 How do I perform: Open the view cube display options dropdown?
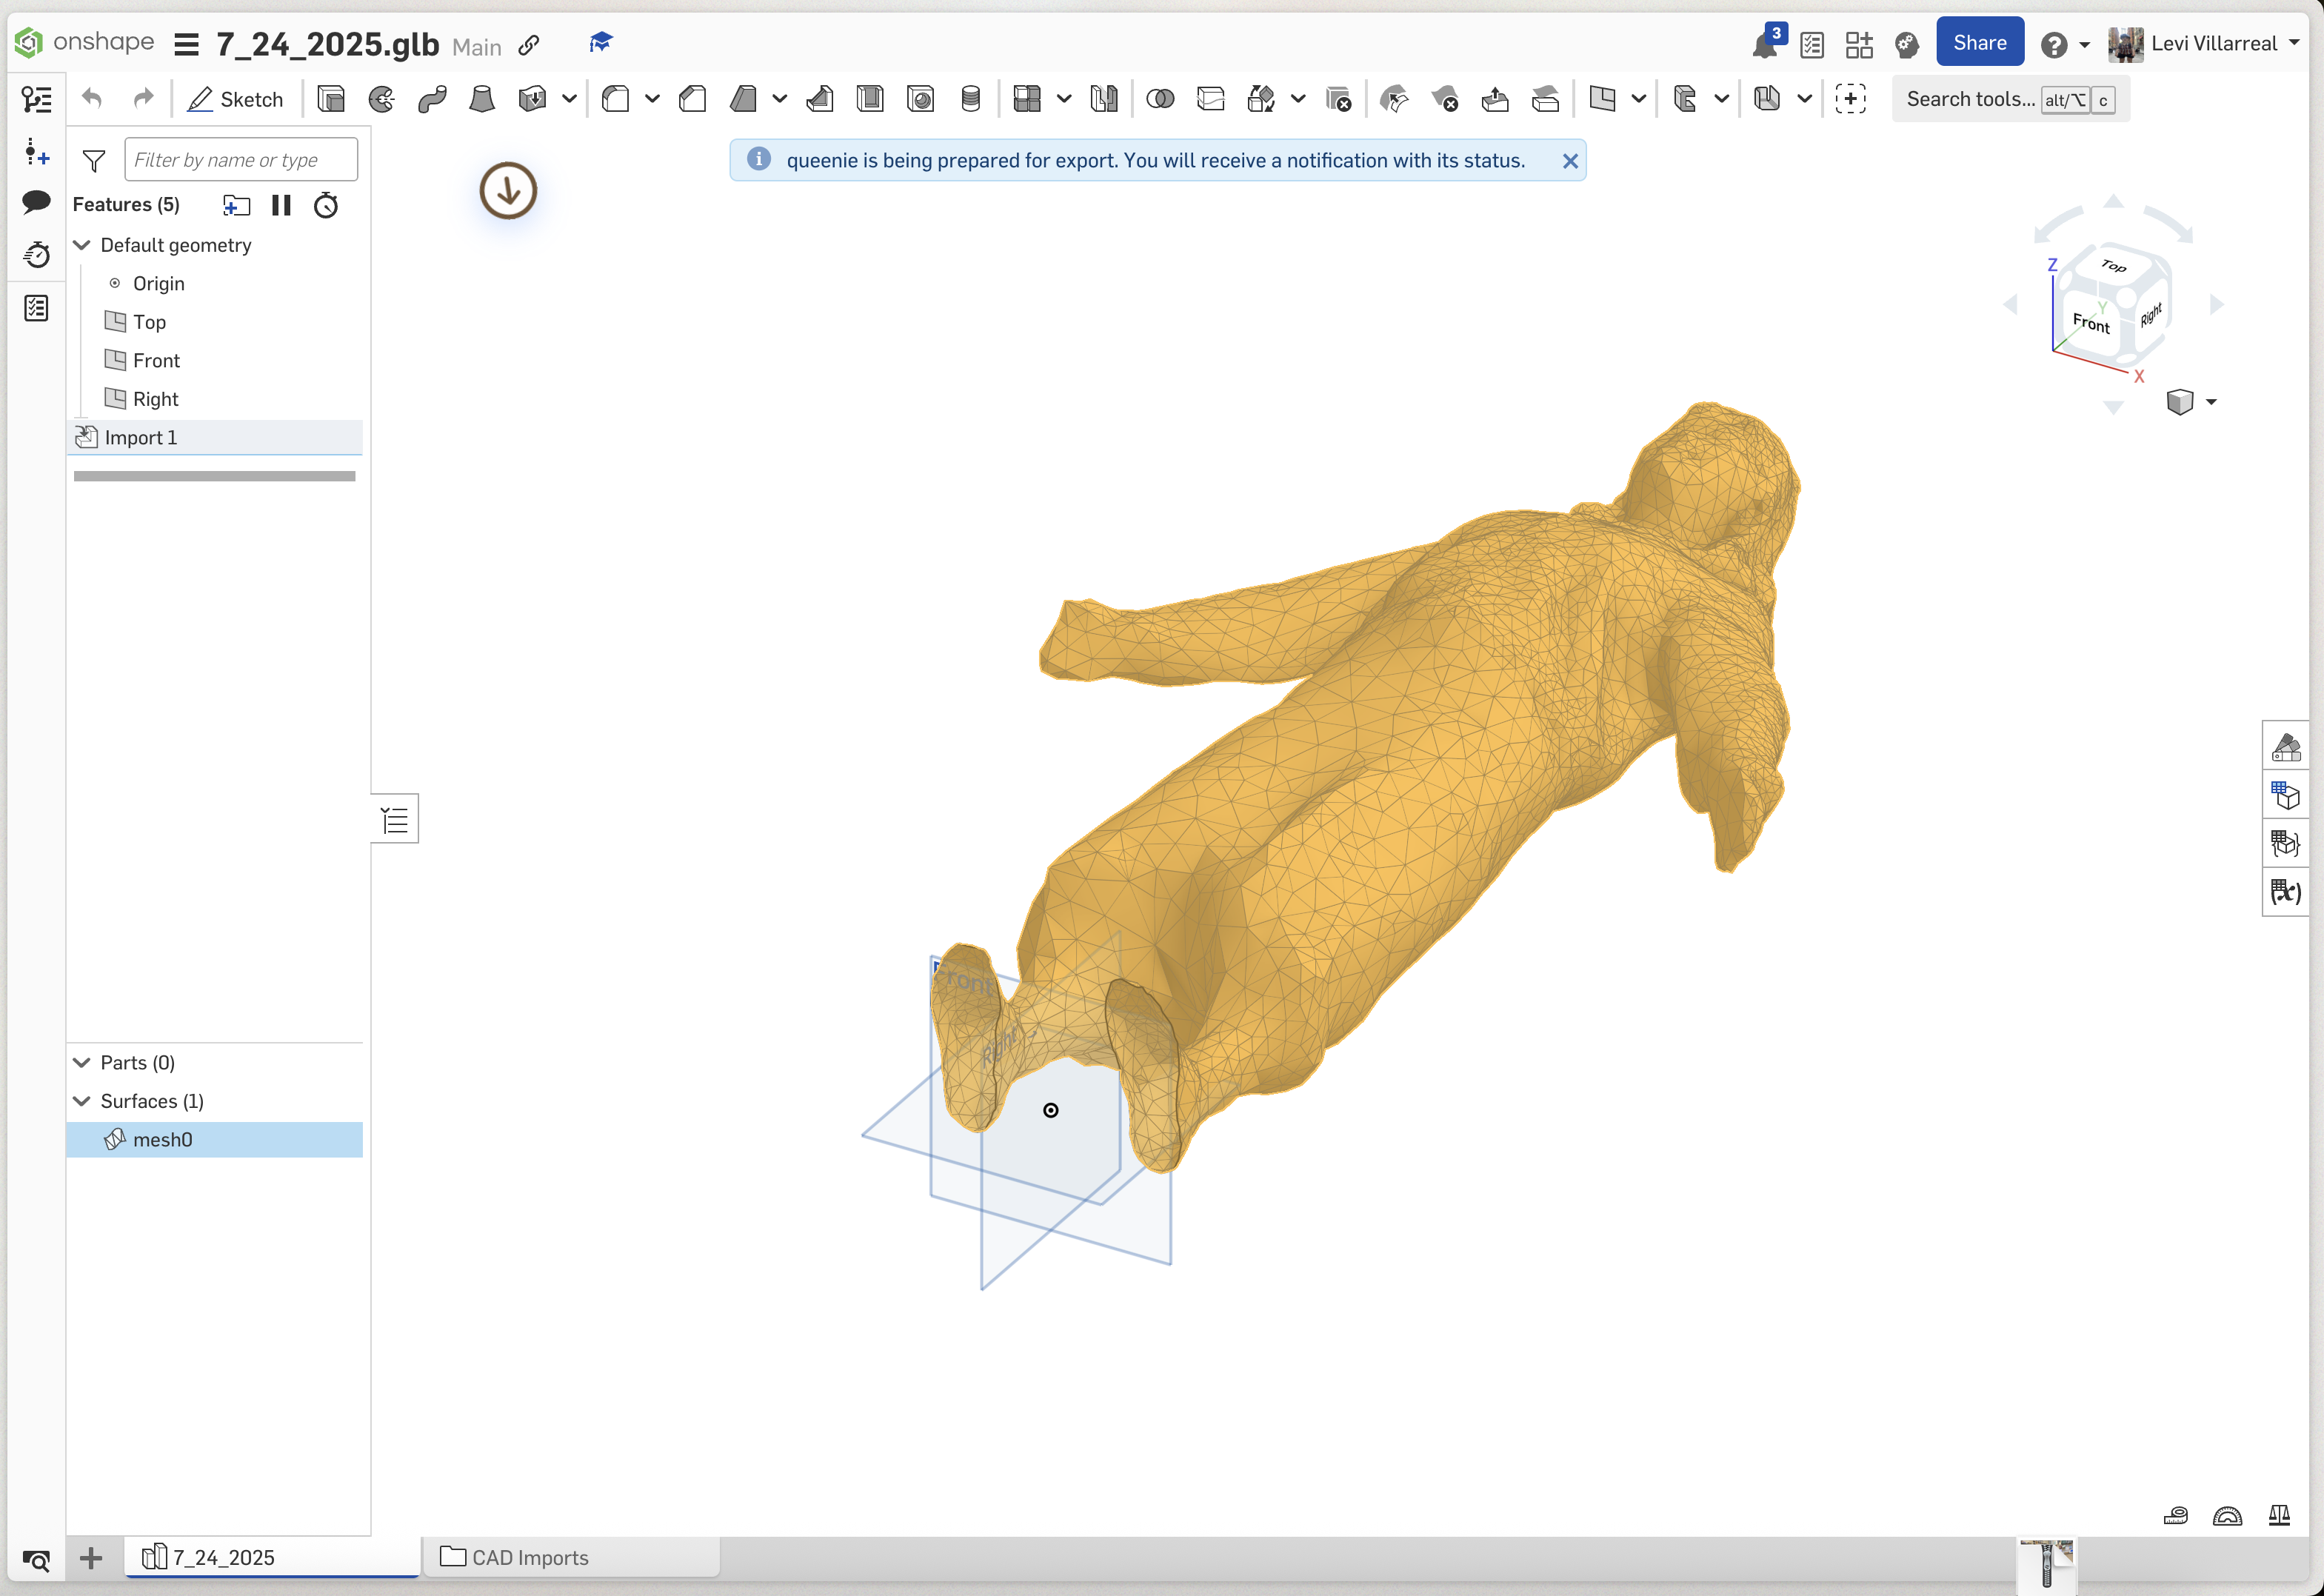(2191, 402)
